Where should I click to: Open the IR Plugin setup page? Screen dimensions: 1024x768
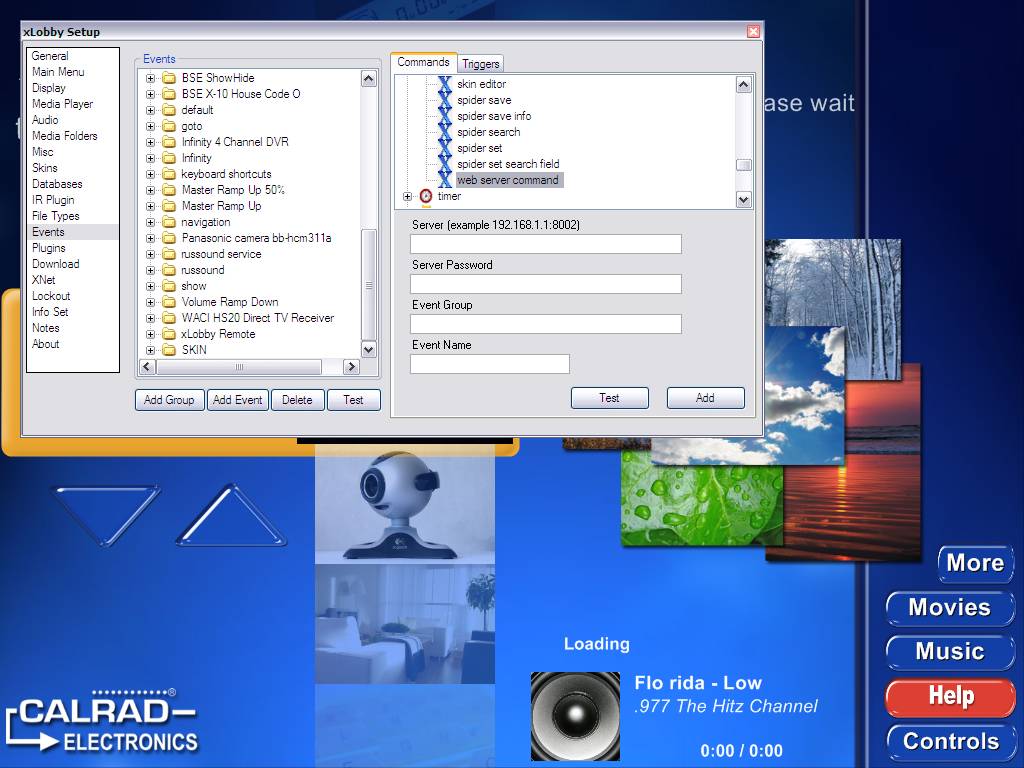click(x=53, y=200)
